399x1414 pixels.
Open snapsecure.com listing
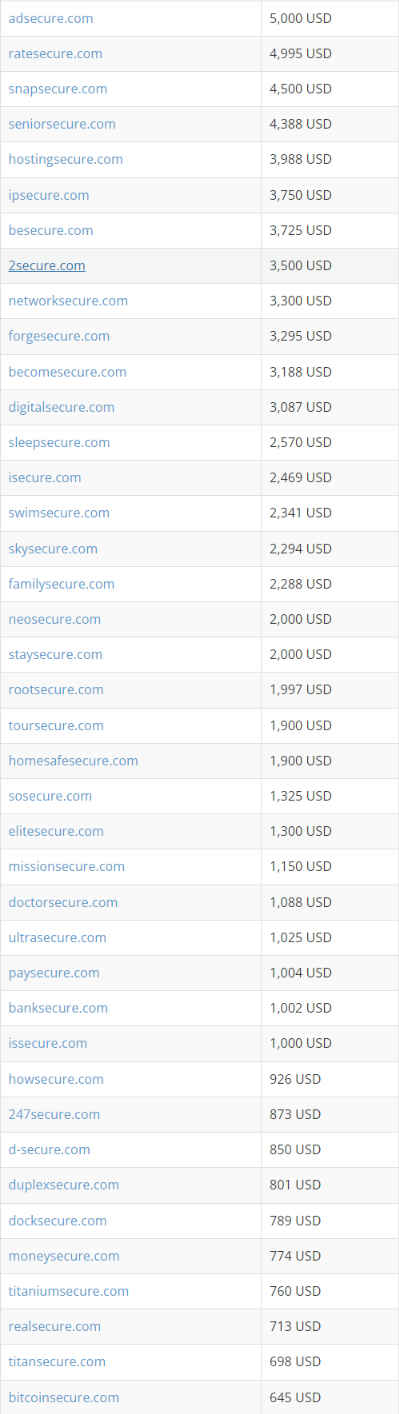[57, 89]
